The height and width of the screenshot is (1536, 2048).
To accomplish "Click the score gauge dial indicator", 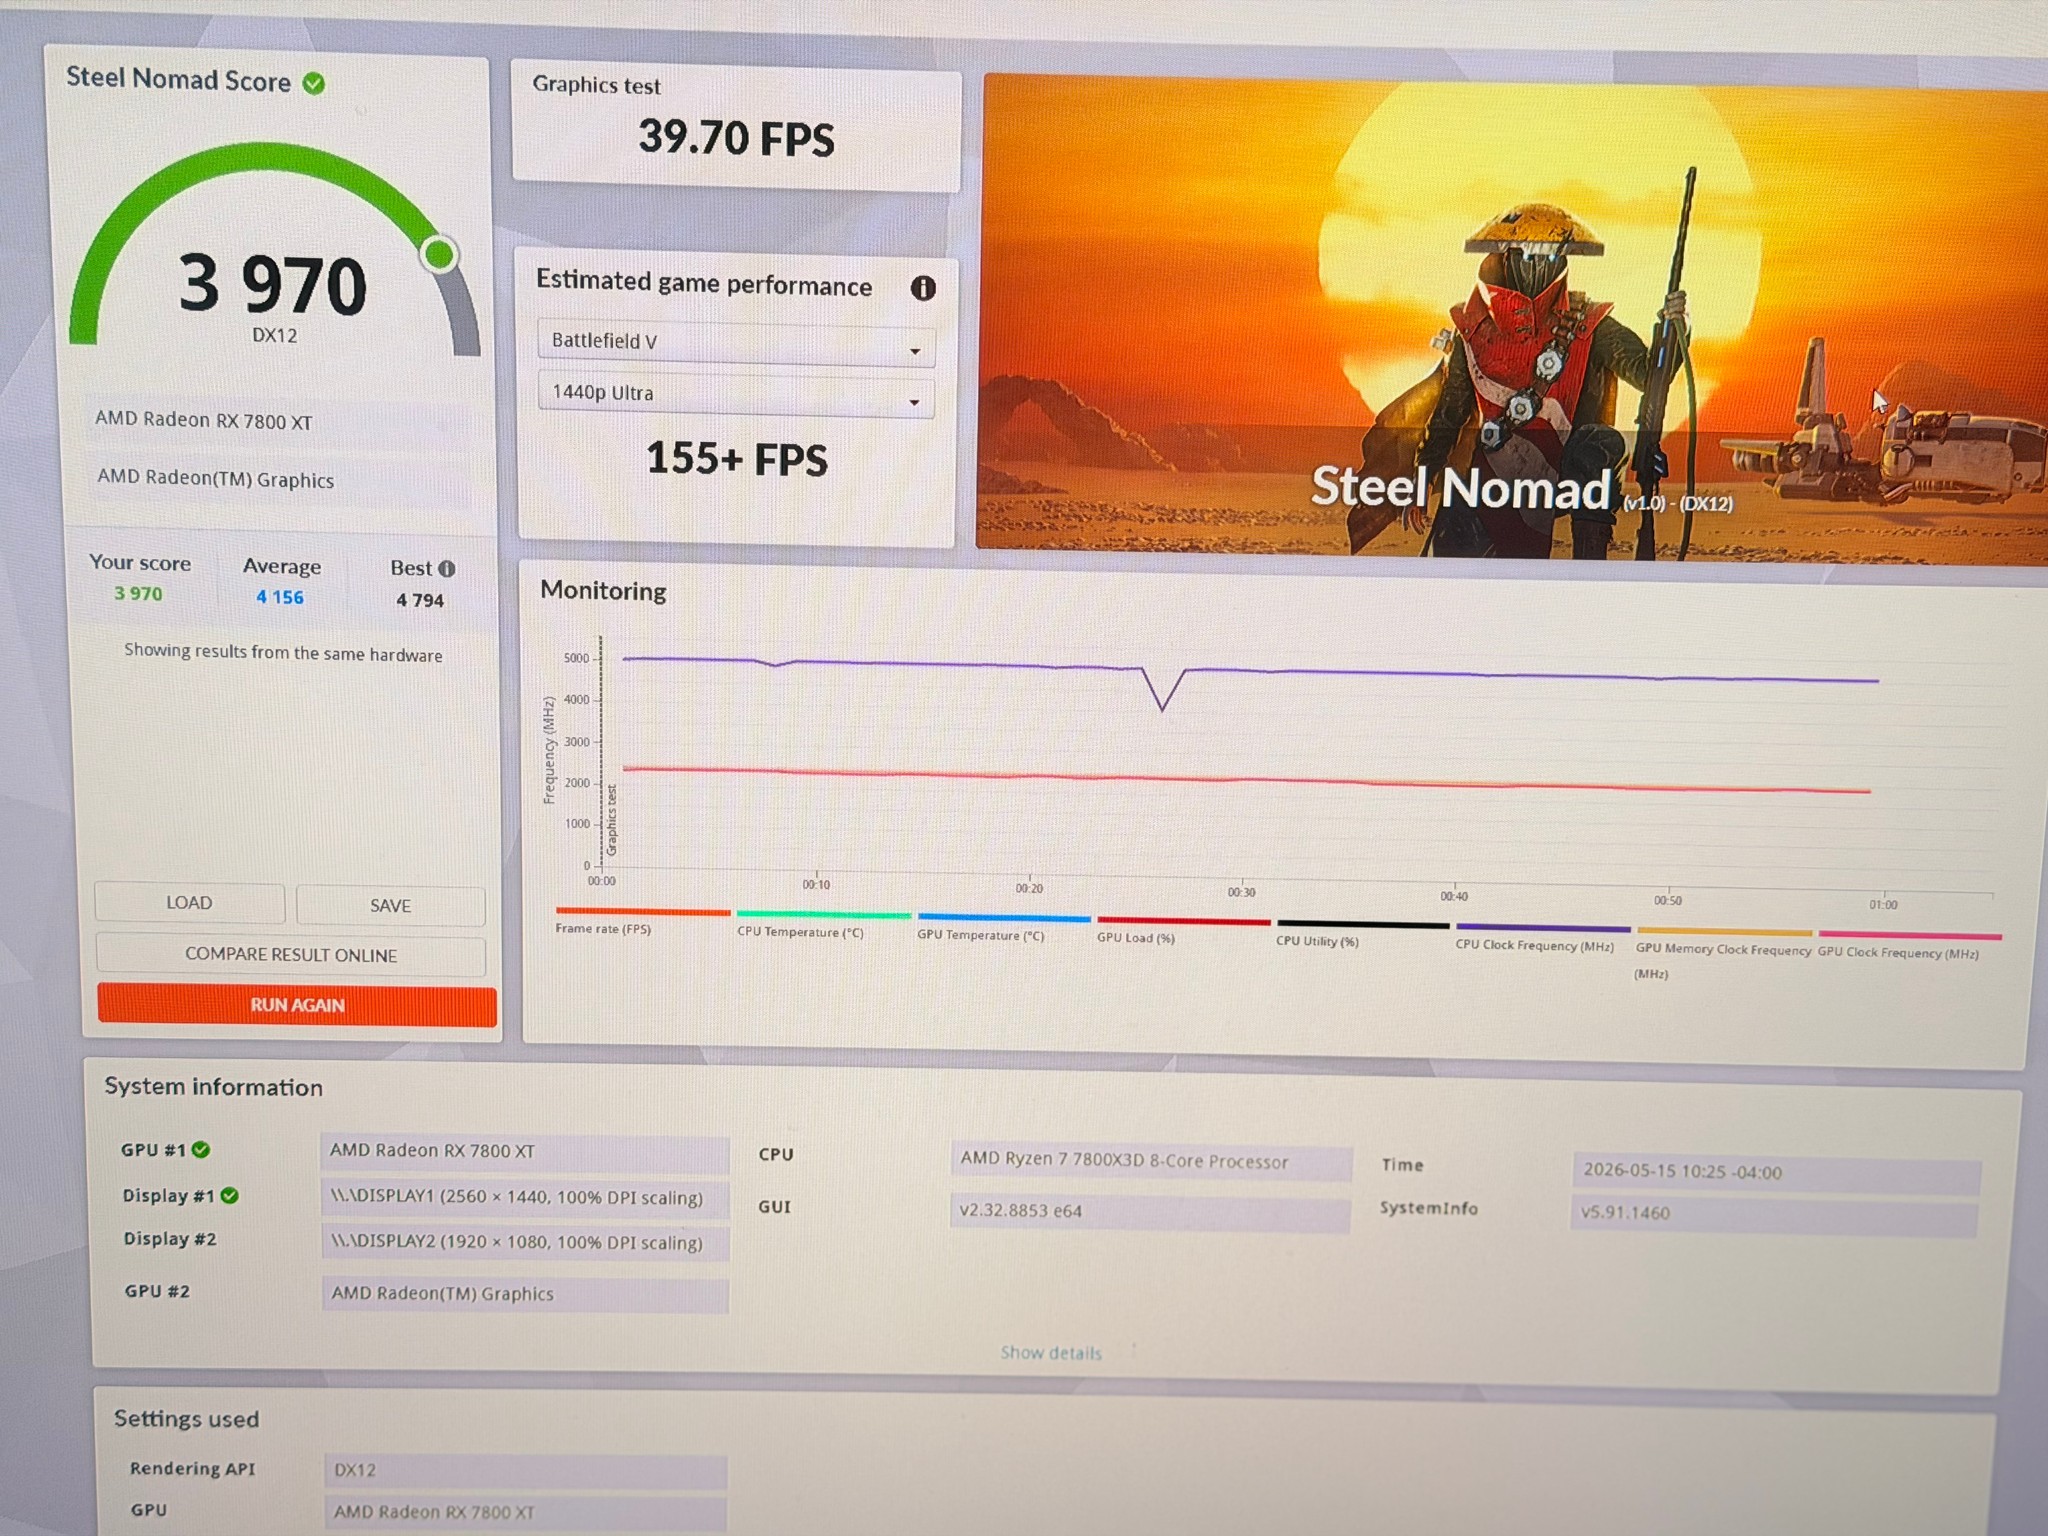I will pyautogui.click(x=439, y=254).
